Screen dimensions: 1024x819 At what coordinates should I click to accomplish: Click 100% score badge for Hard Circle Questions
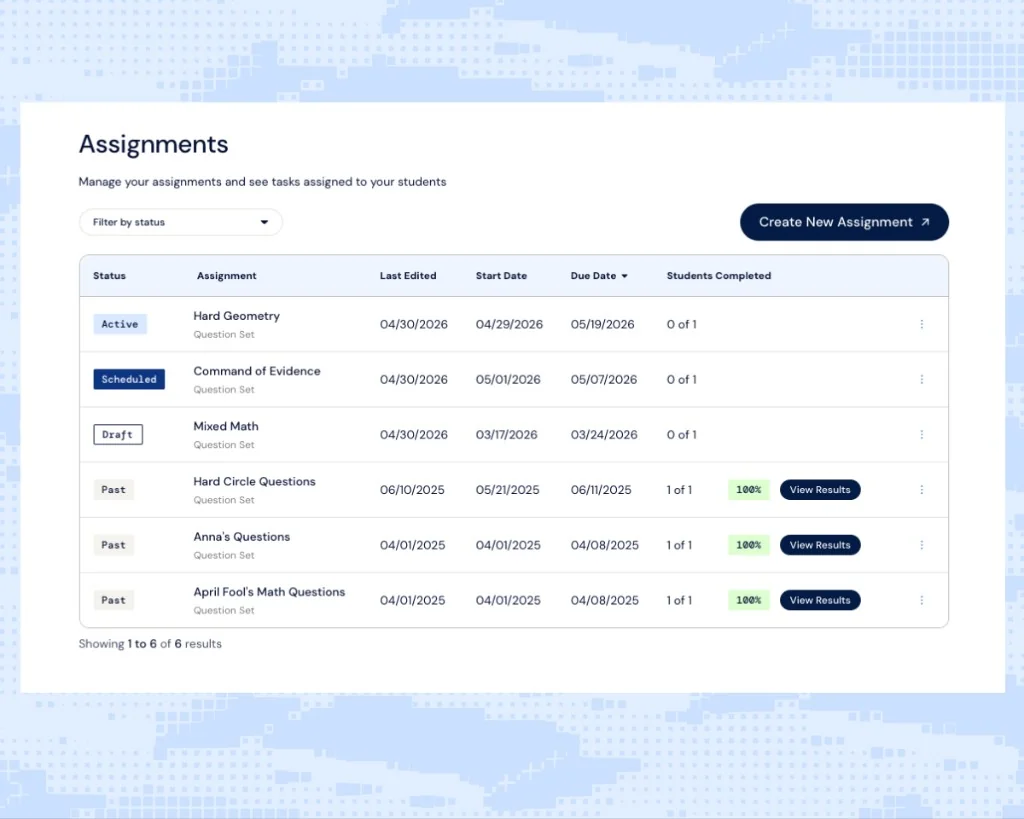click(x=748, y=490)
